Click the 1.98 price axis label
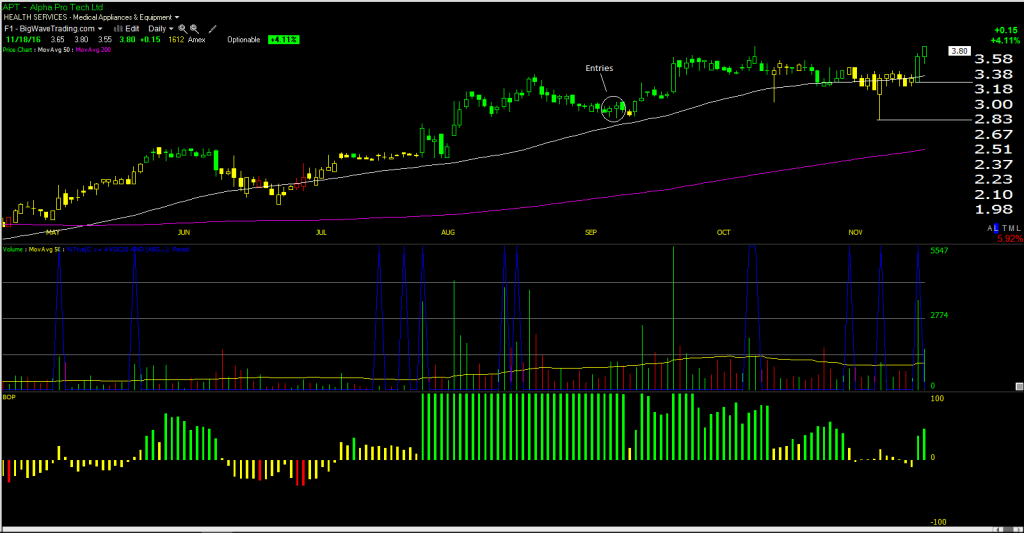Viewport: 1024px width, 533px height. [x=993, y=210]
